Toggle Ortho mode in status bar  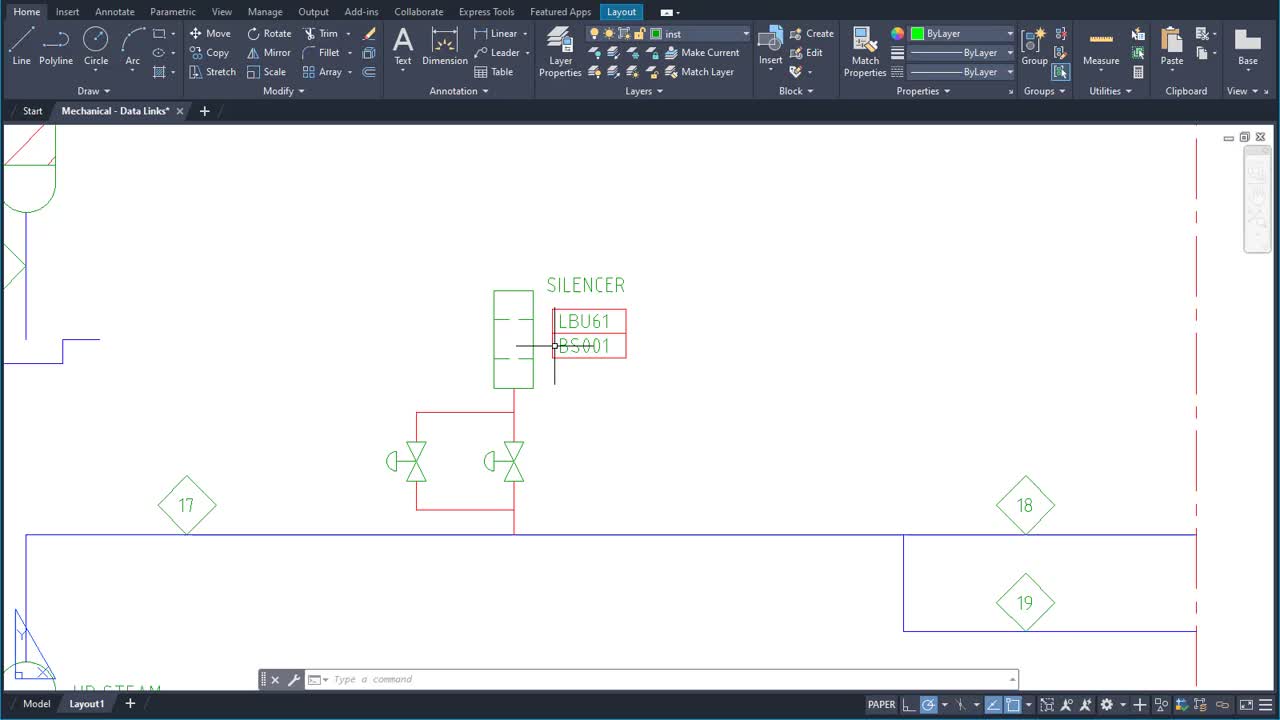click(x=908, y=705)
